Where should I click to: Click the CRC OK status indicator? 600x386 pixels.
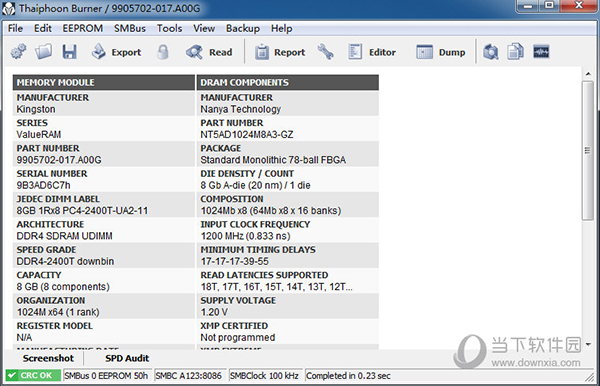click(33, 376)
